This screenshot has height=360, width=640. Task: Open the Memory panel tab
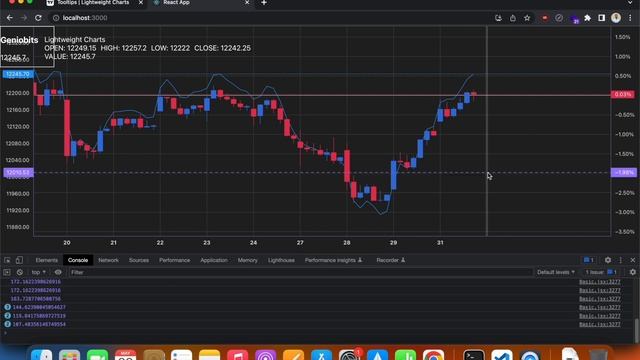(247, 260)
